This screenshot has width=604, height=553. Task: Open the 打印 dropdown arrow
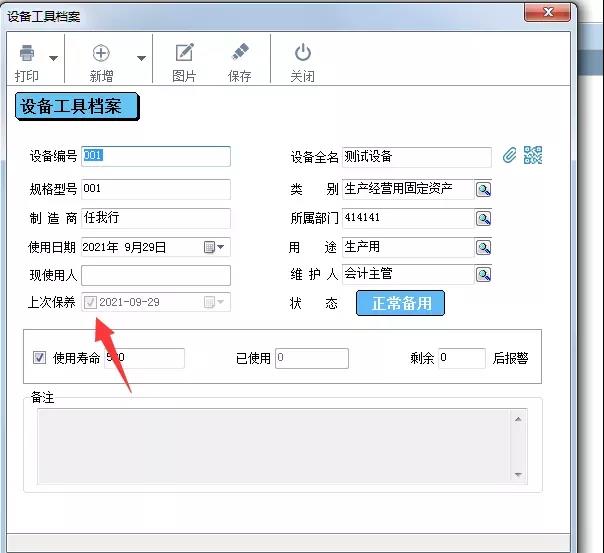[54, 59]
